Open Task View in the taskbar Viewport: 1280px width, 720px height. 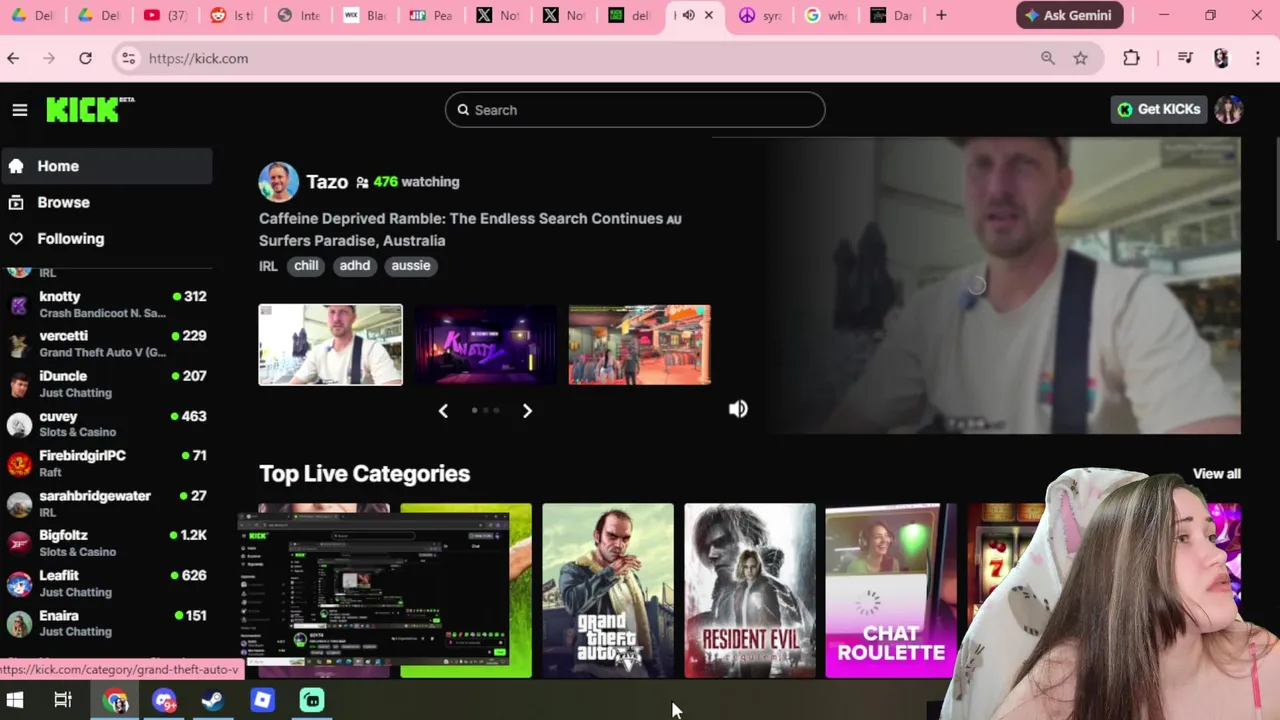coord(63,700)
